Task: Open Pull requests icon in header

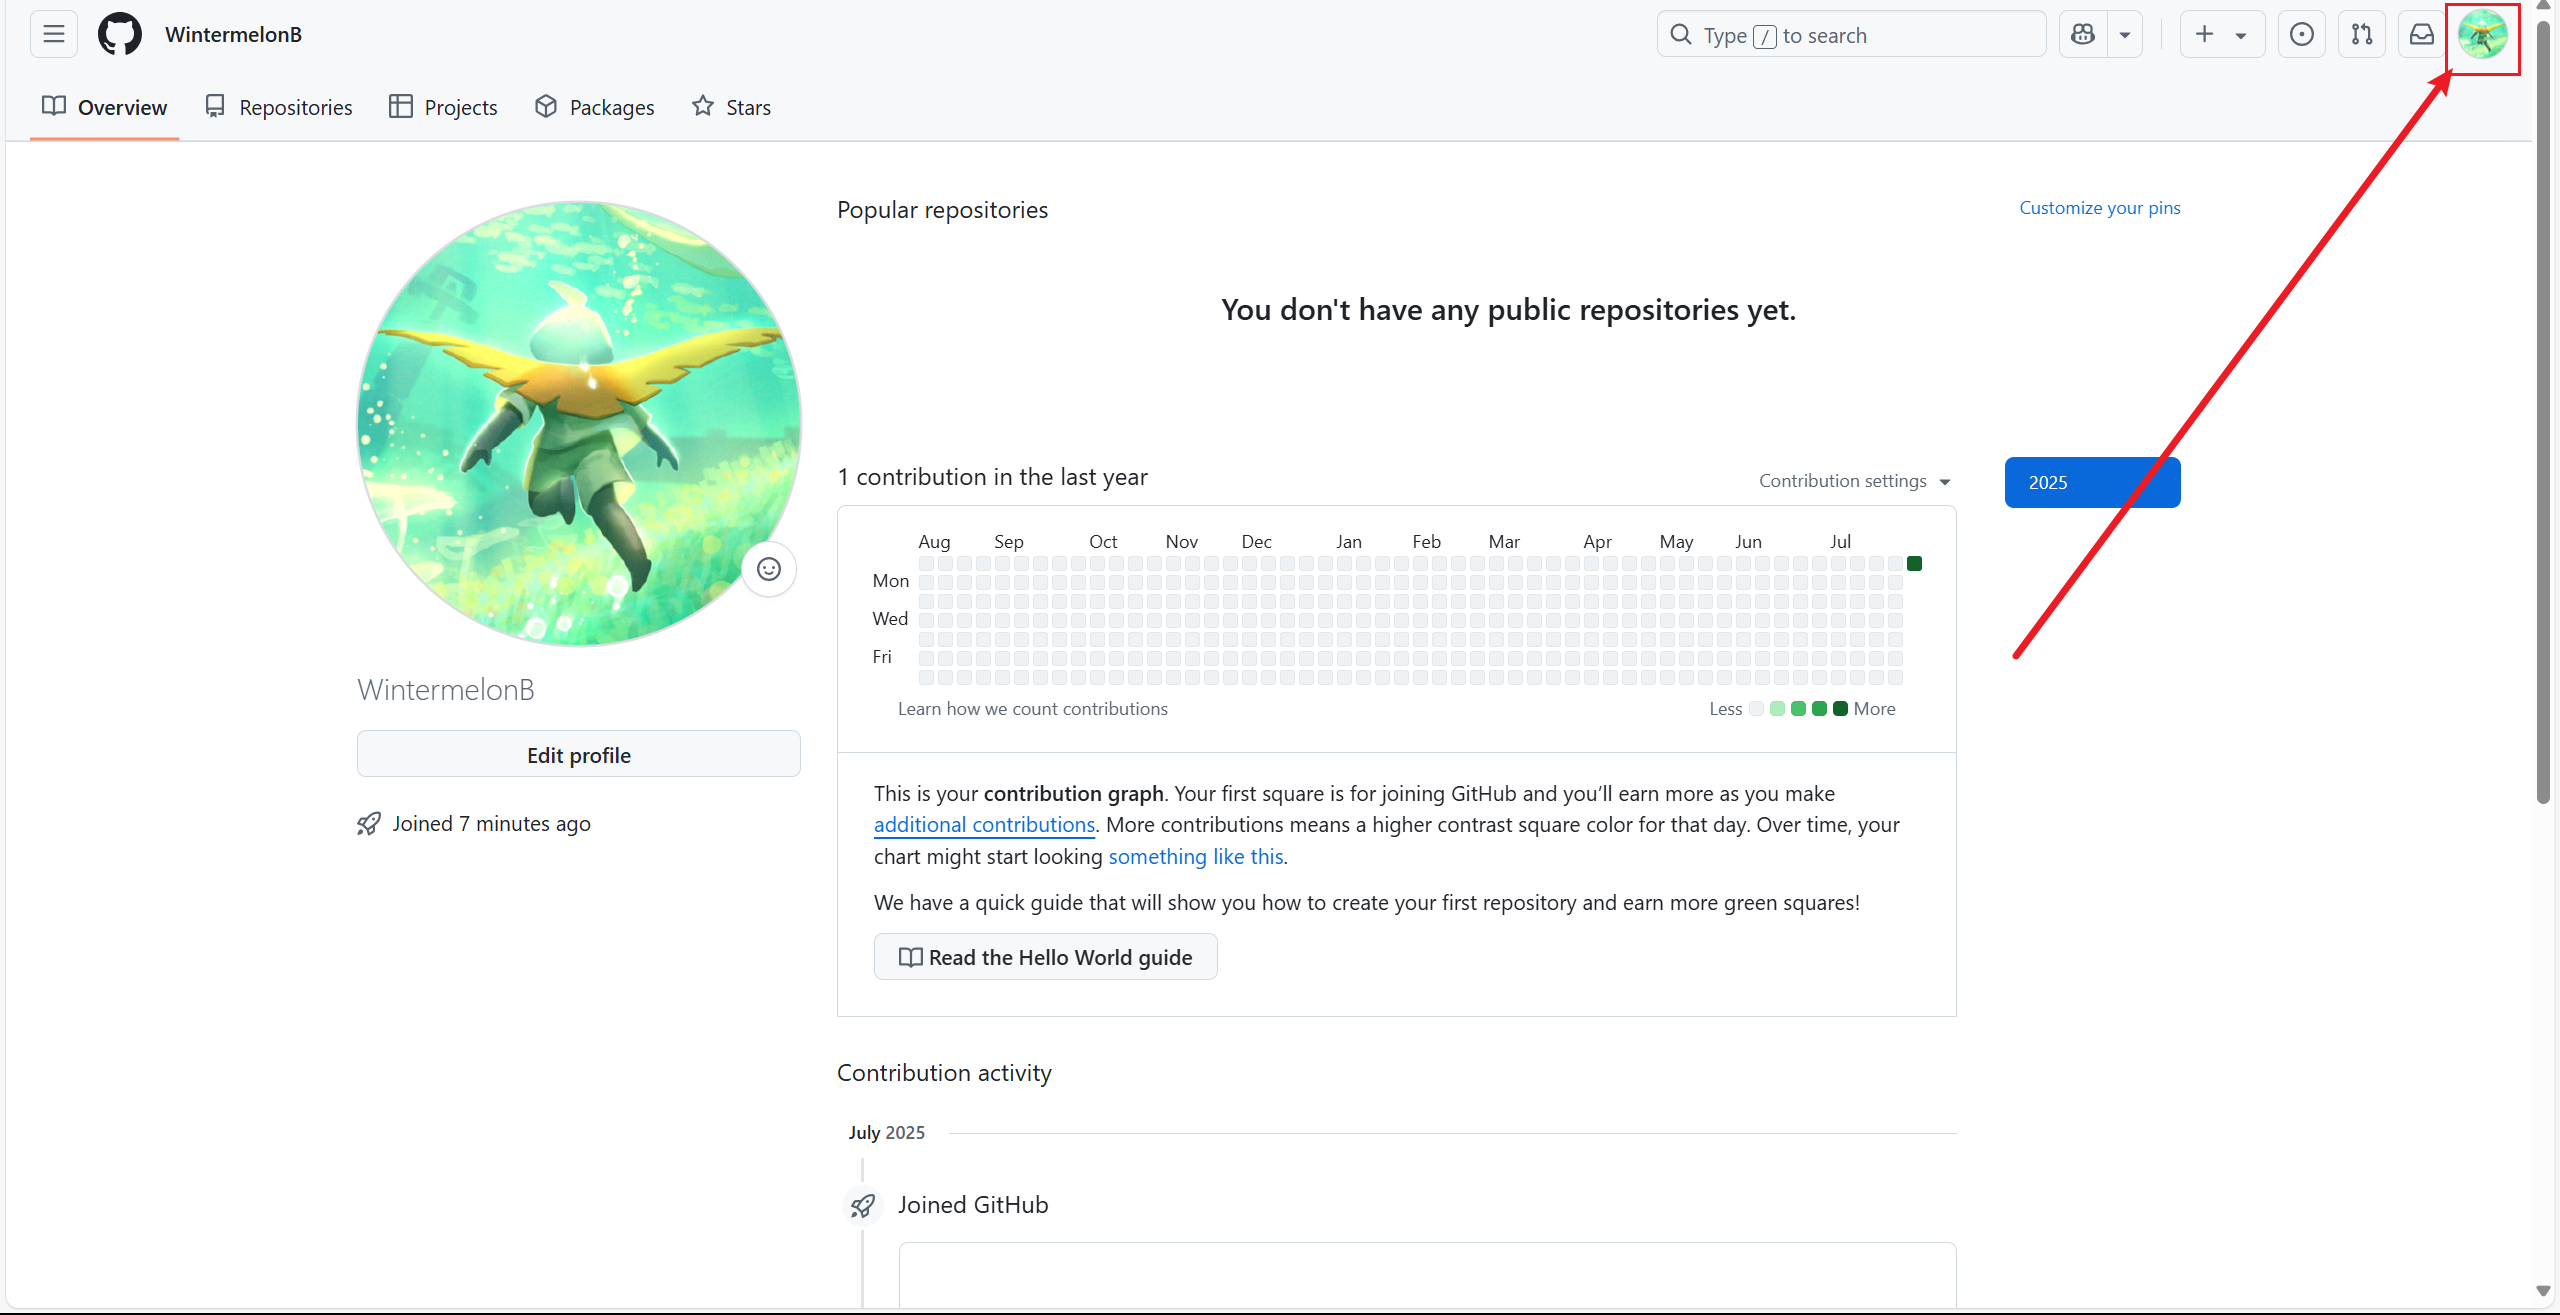Action: (2362, 34)
